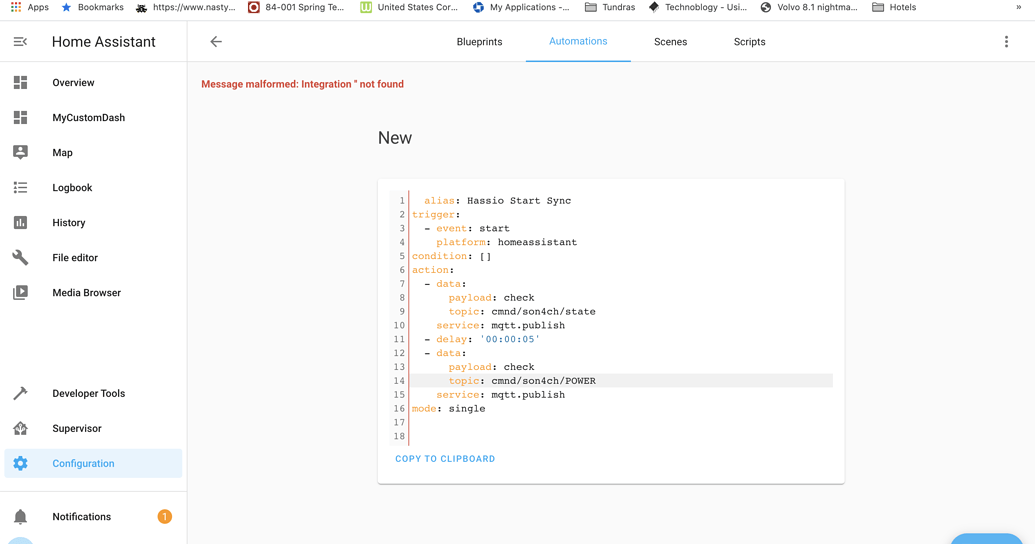Click the delay '00:00:05' value
The image size is (1035, 544).
click(x=510, y=339)
